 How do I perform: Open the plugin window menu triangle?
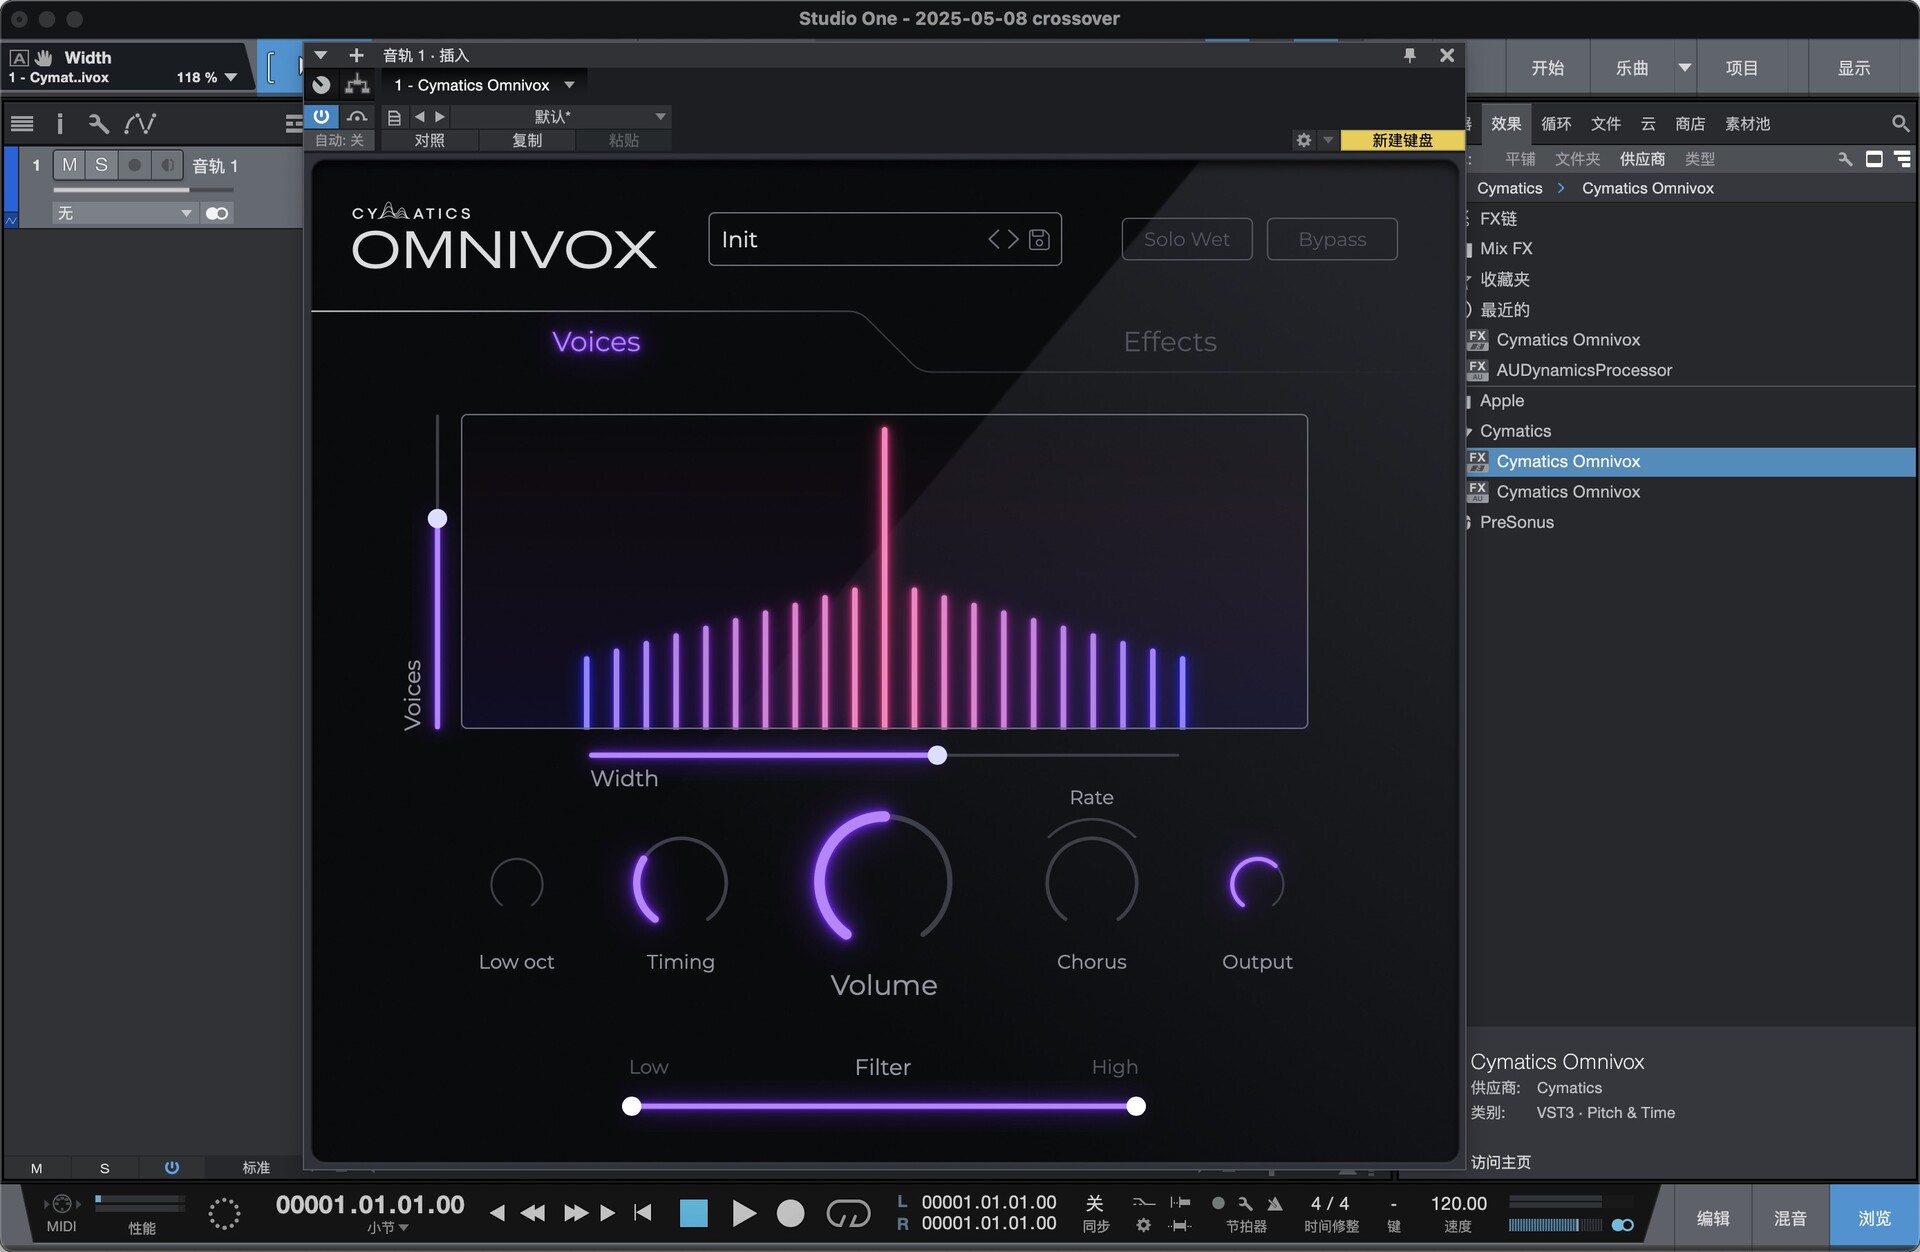pos(321,55)
